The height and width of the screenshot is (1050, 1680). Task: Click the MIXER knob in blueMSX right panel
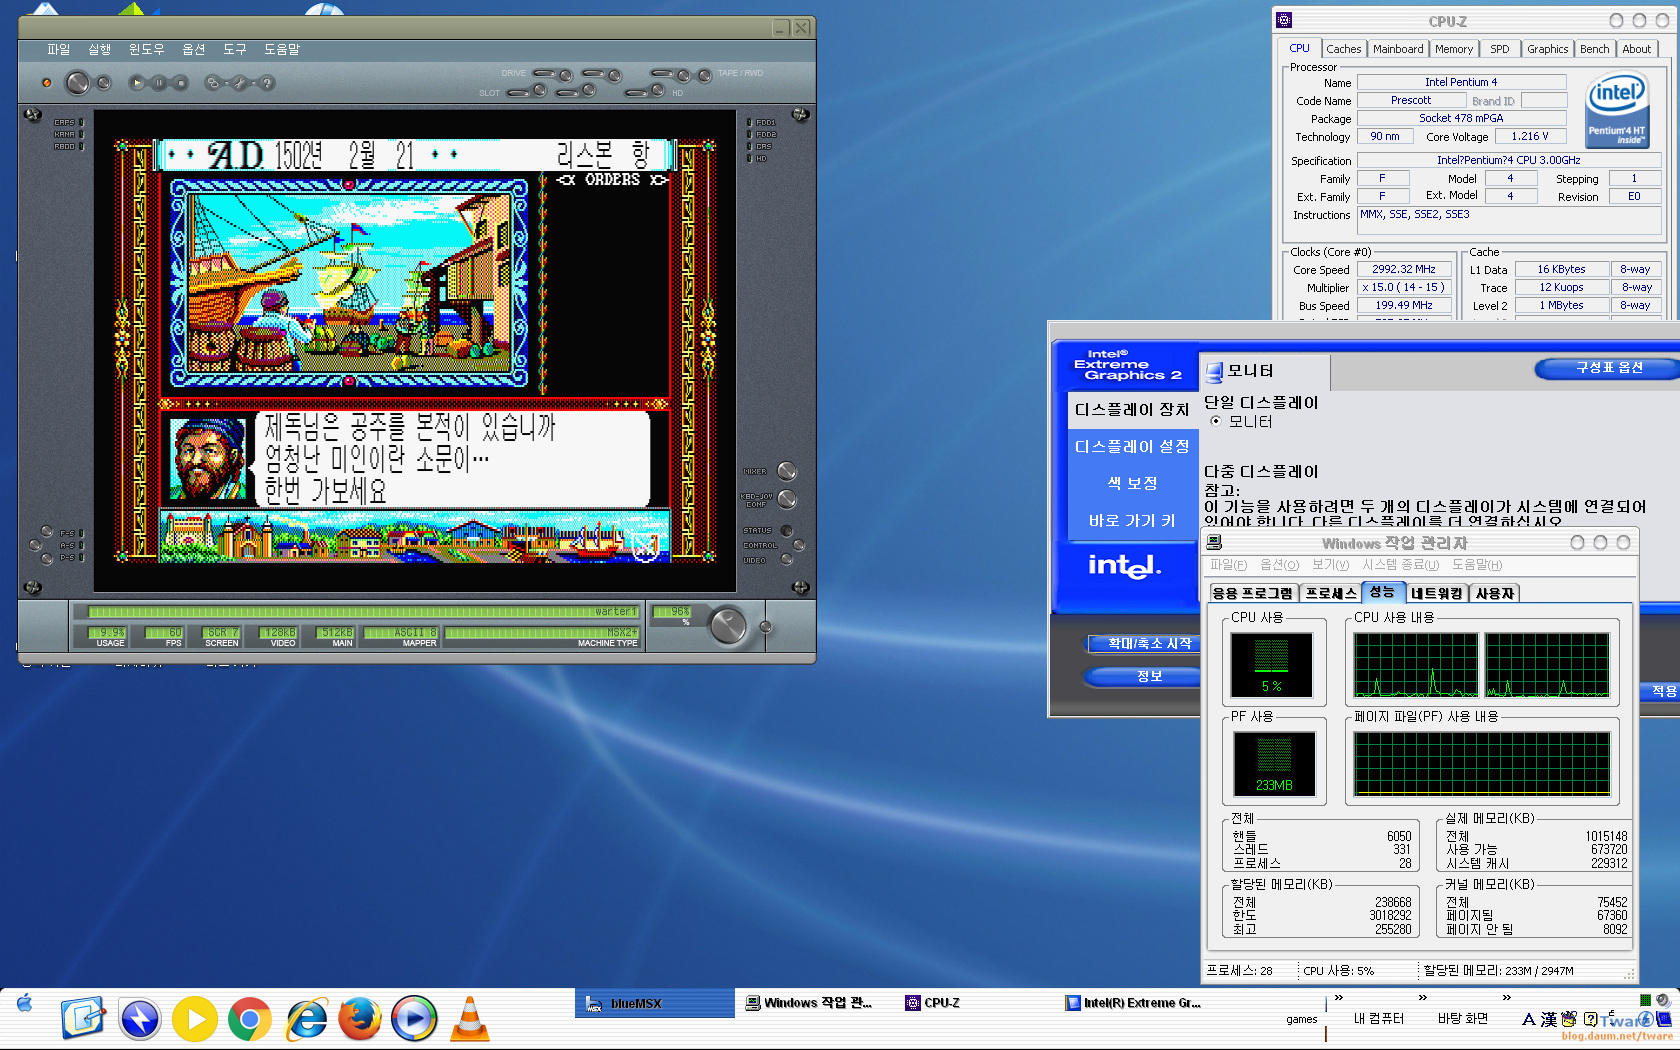point(787,471)
